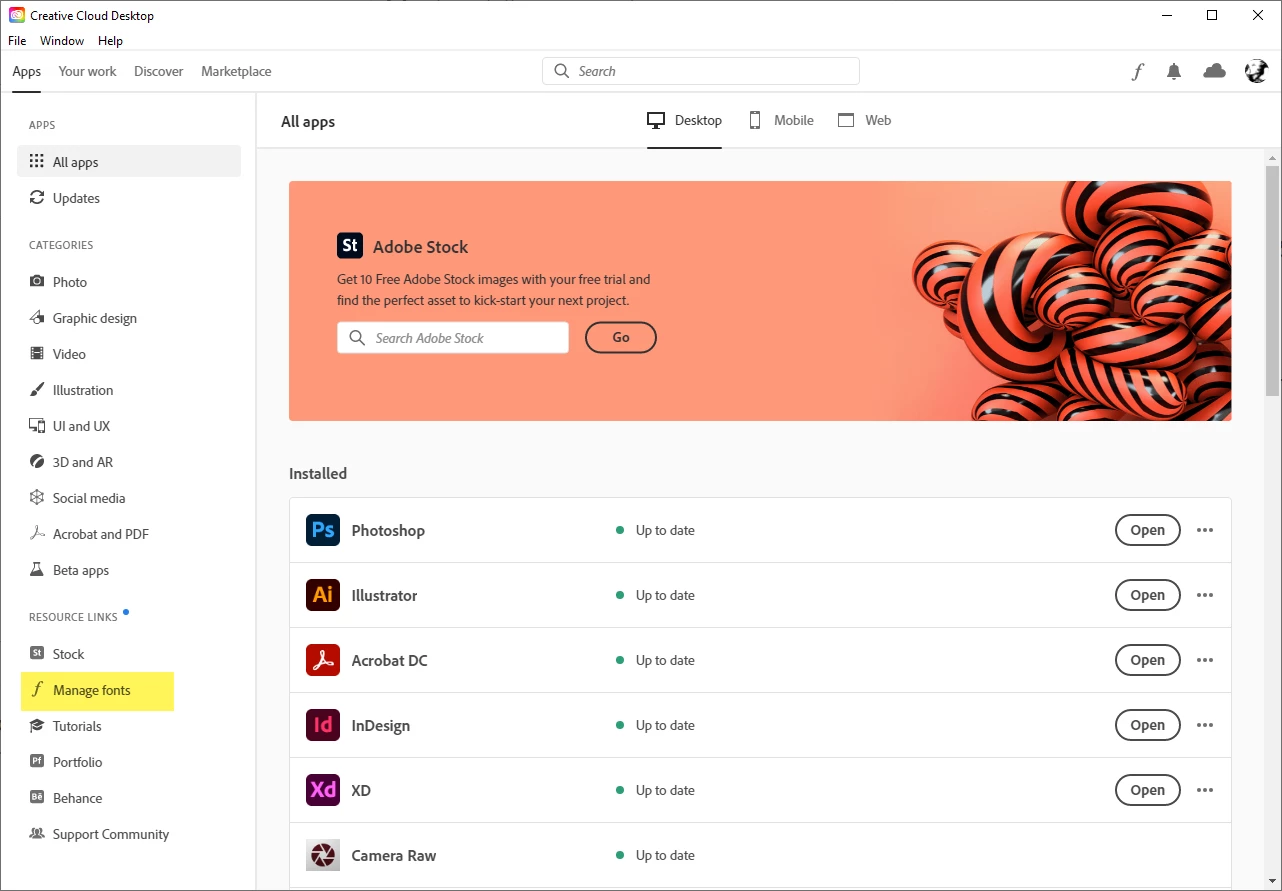Click Open button for Illustrator
The height and width of the screenshot is (891, 1282).
1147,595
